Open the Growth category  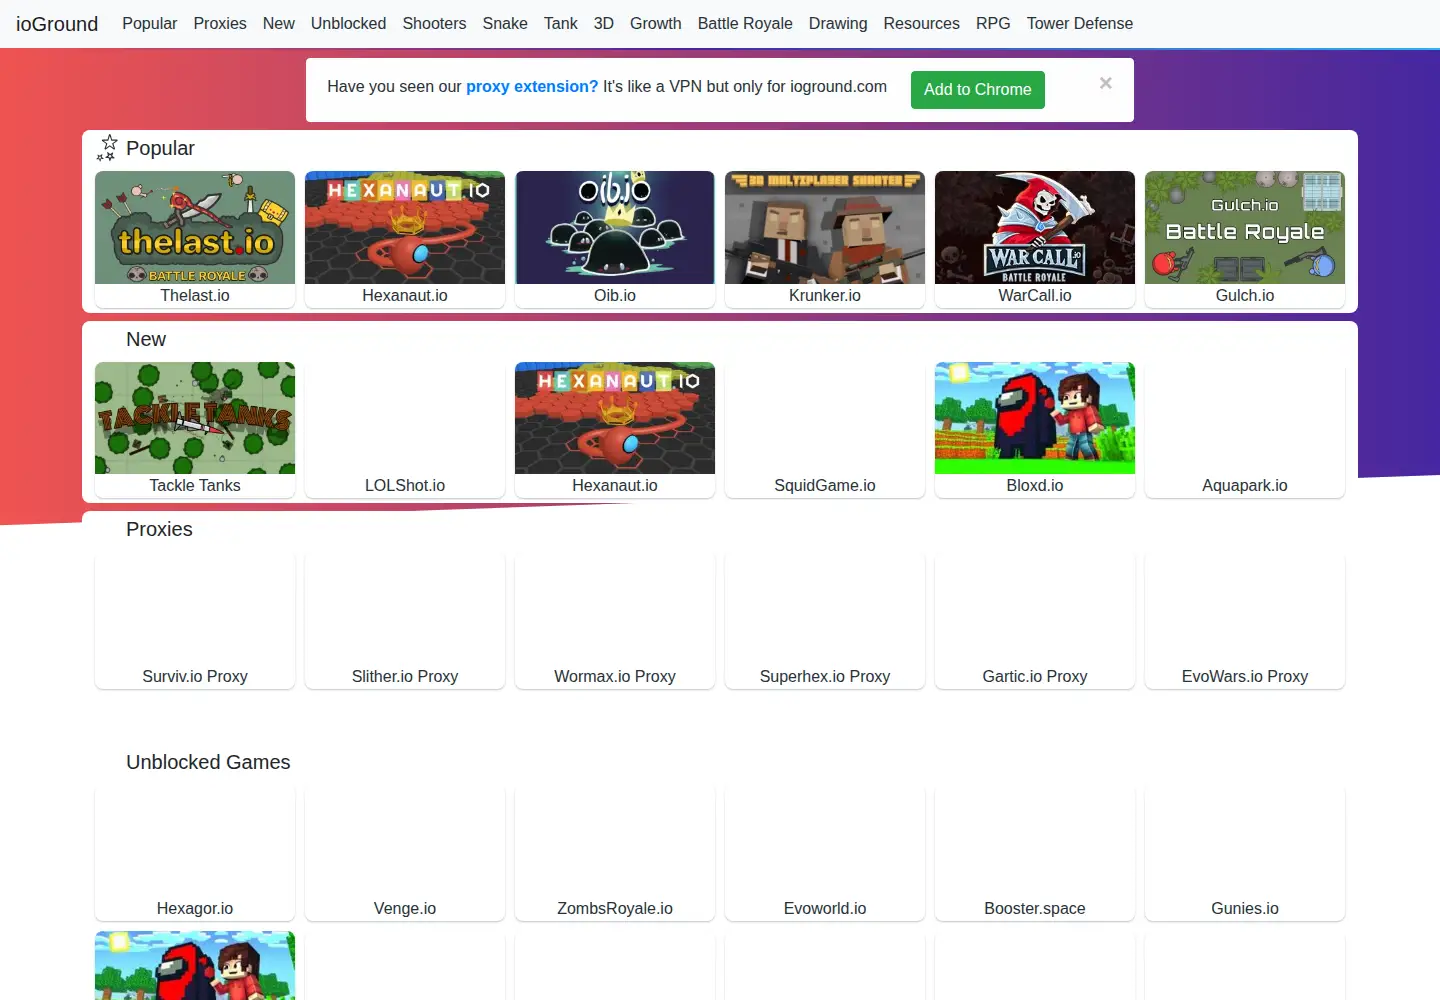pos(655,23)
